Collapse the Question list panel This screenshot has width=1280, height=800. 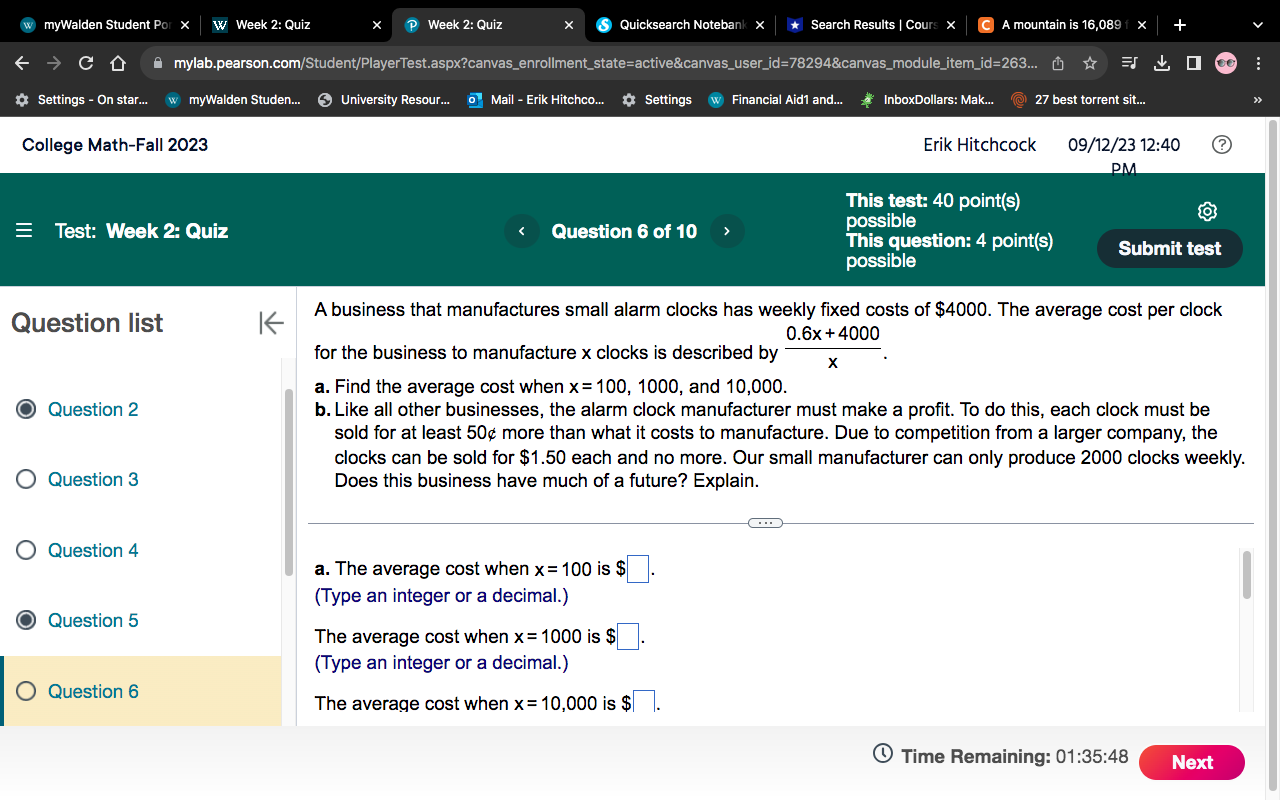pos(270,322)
